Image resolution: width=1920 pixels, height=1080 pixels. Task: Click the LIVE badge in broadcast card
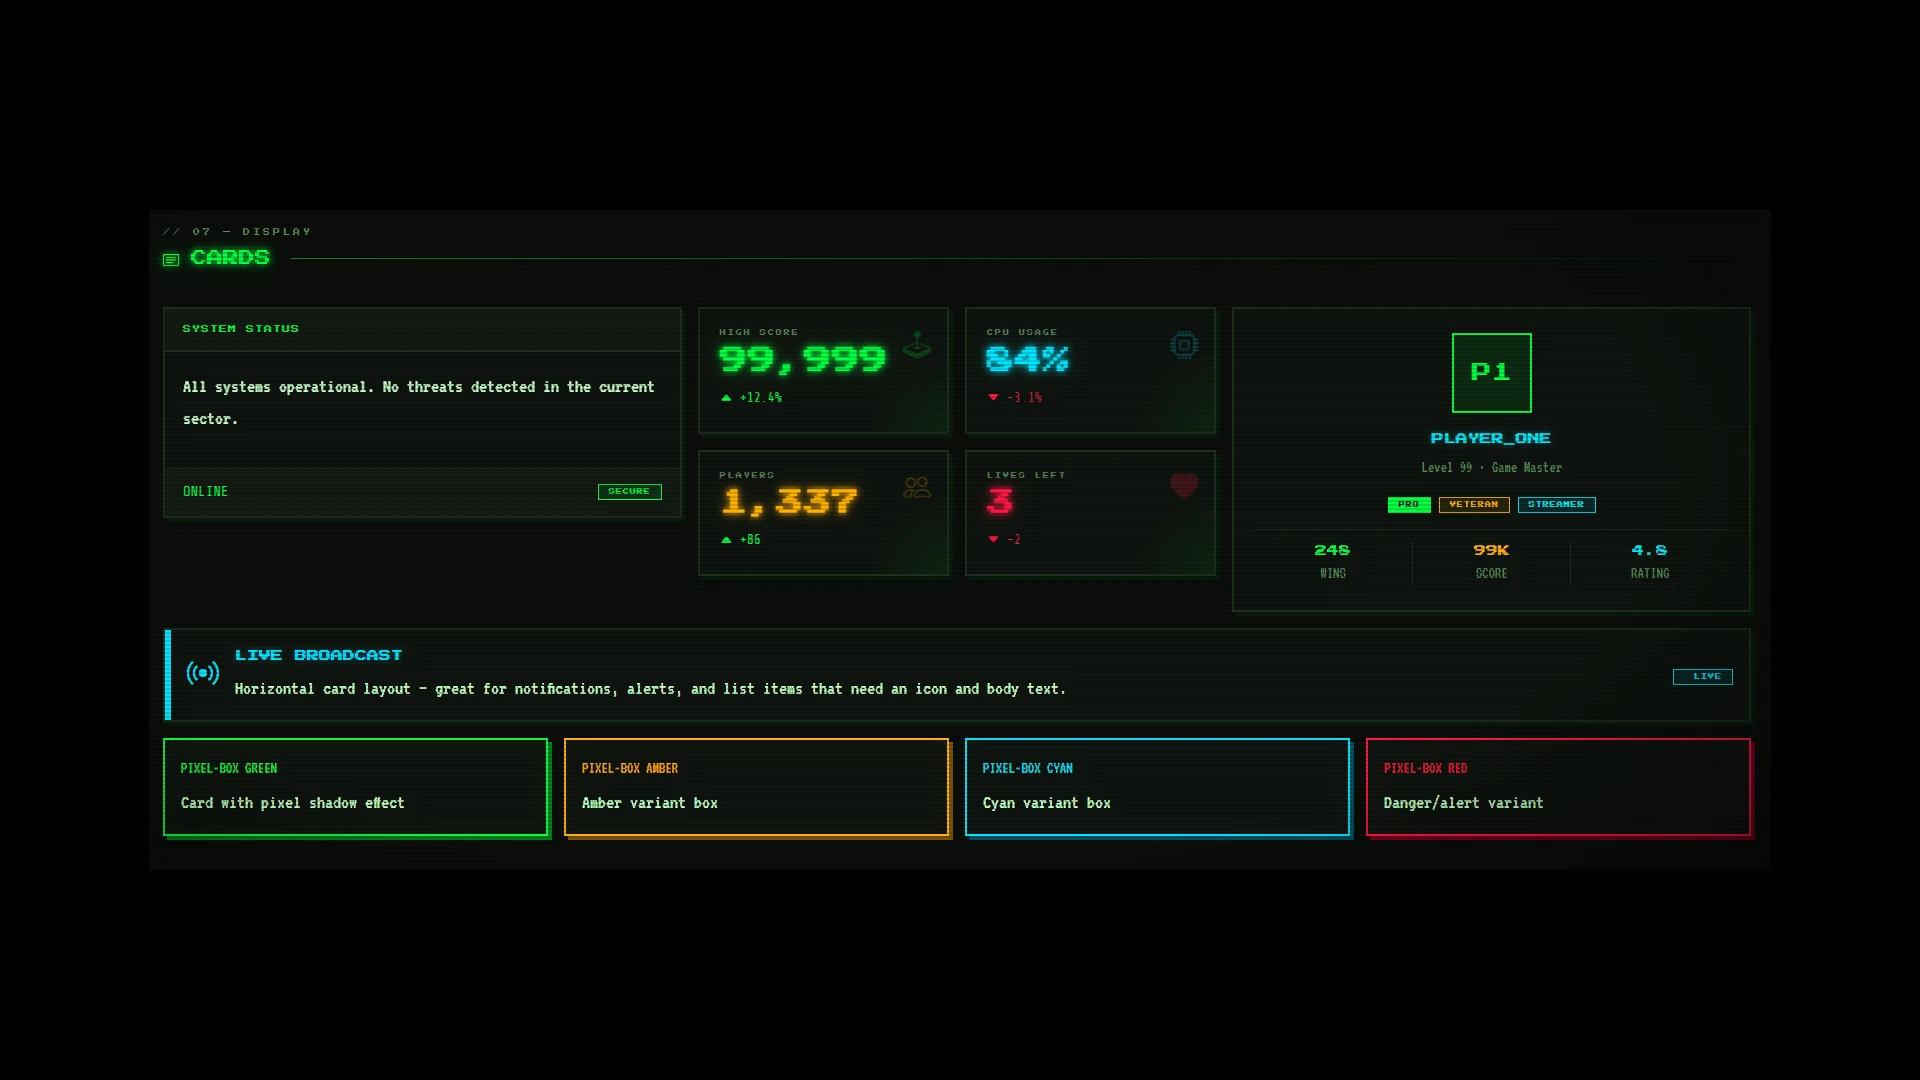point(1702,677)
